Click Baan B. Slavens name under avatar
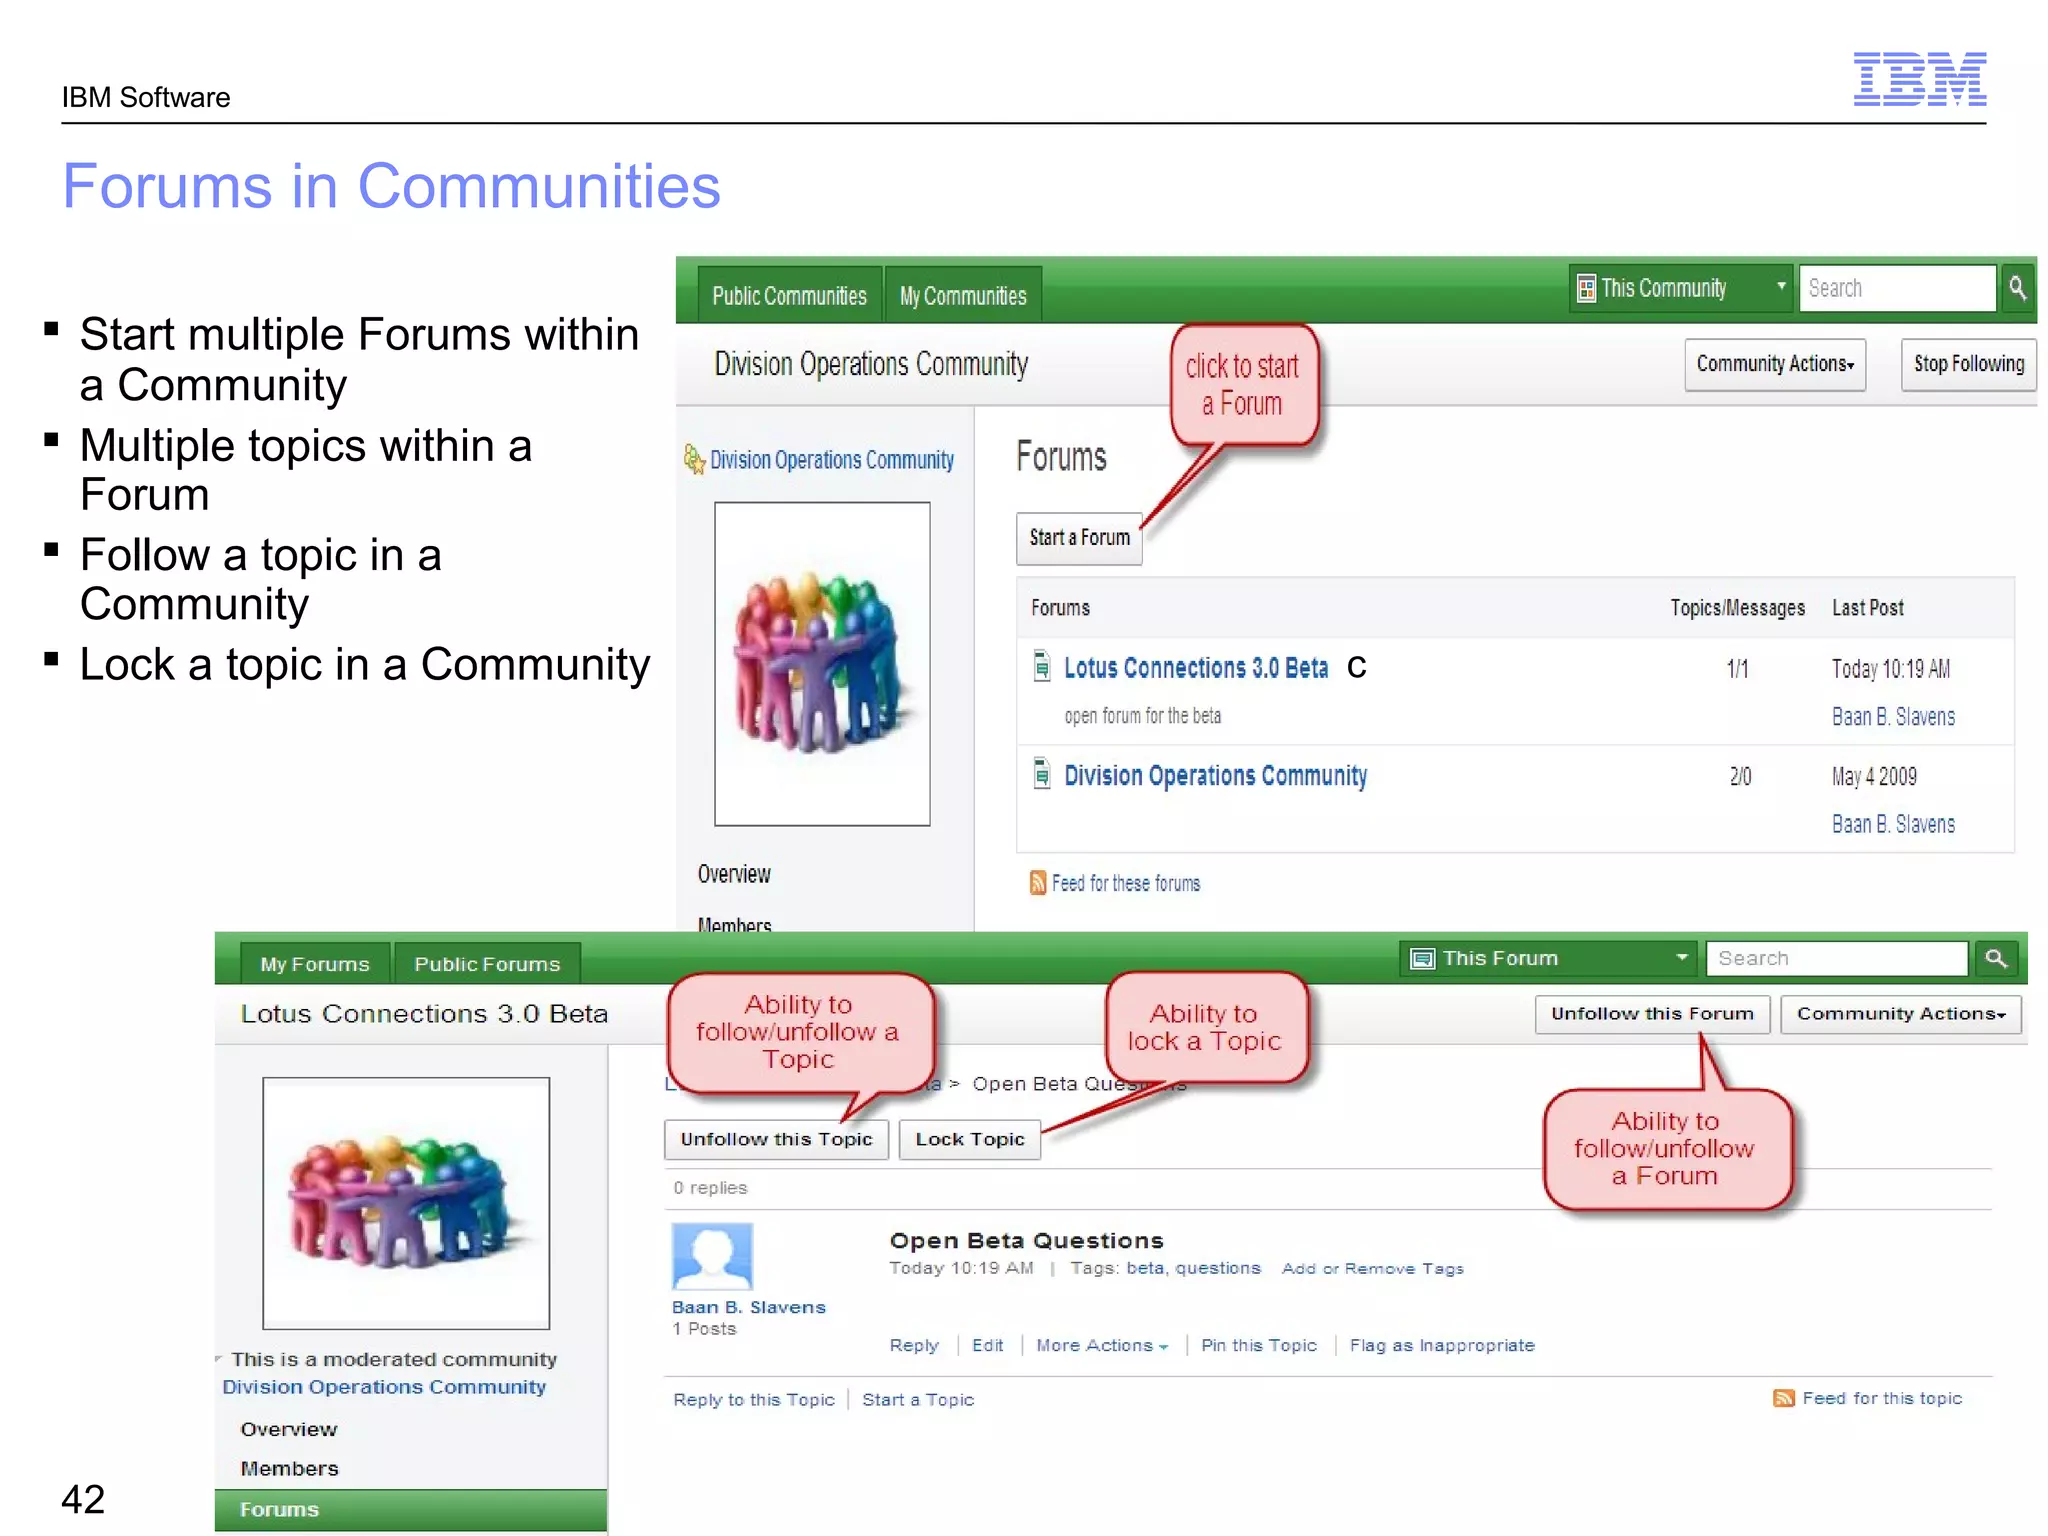The image size is (2048, 1536). click(749, 1307)
